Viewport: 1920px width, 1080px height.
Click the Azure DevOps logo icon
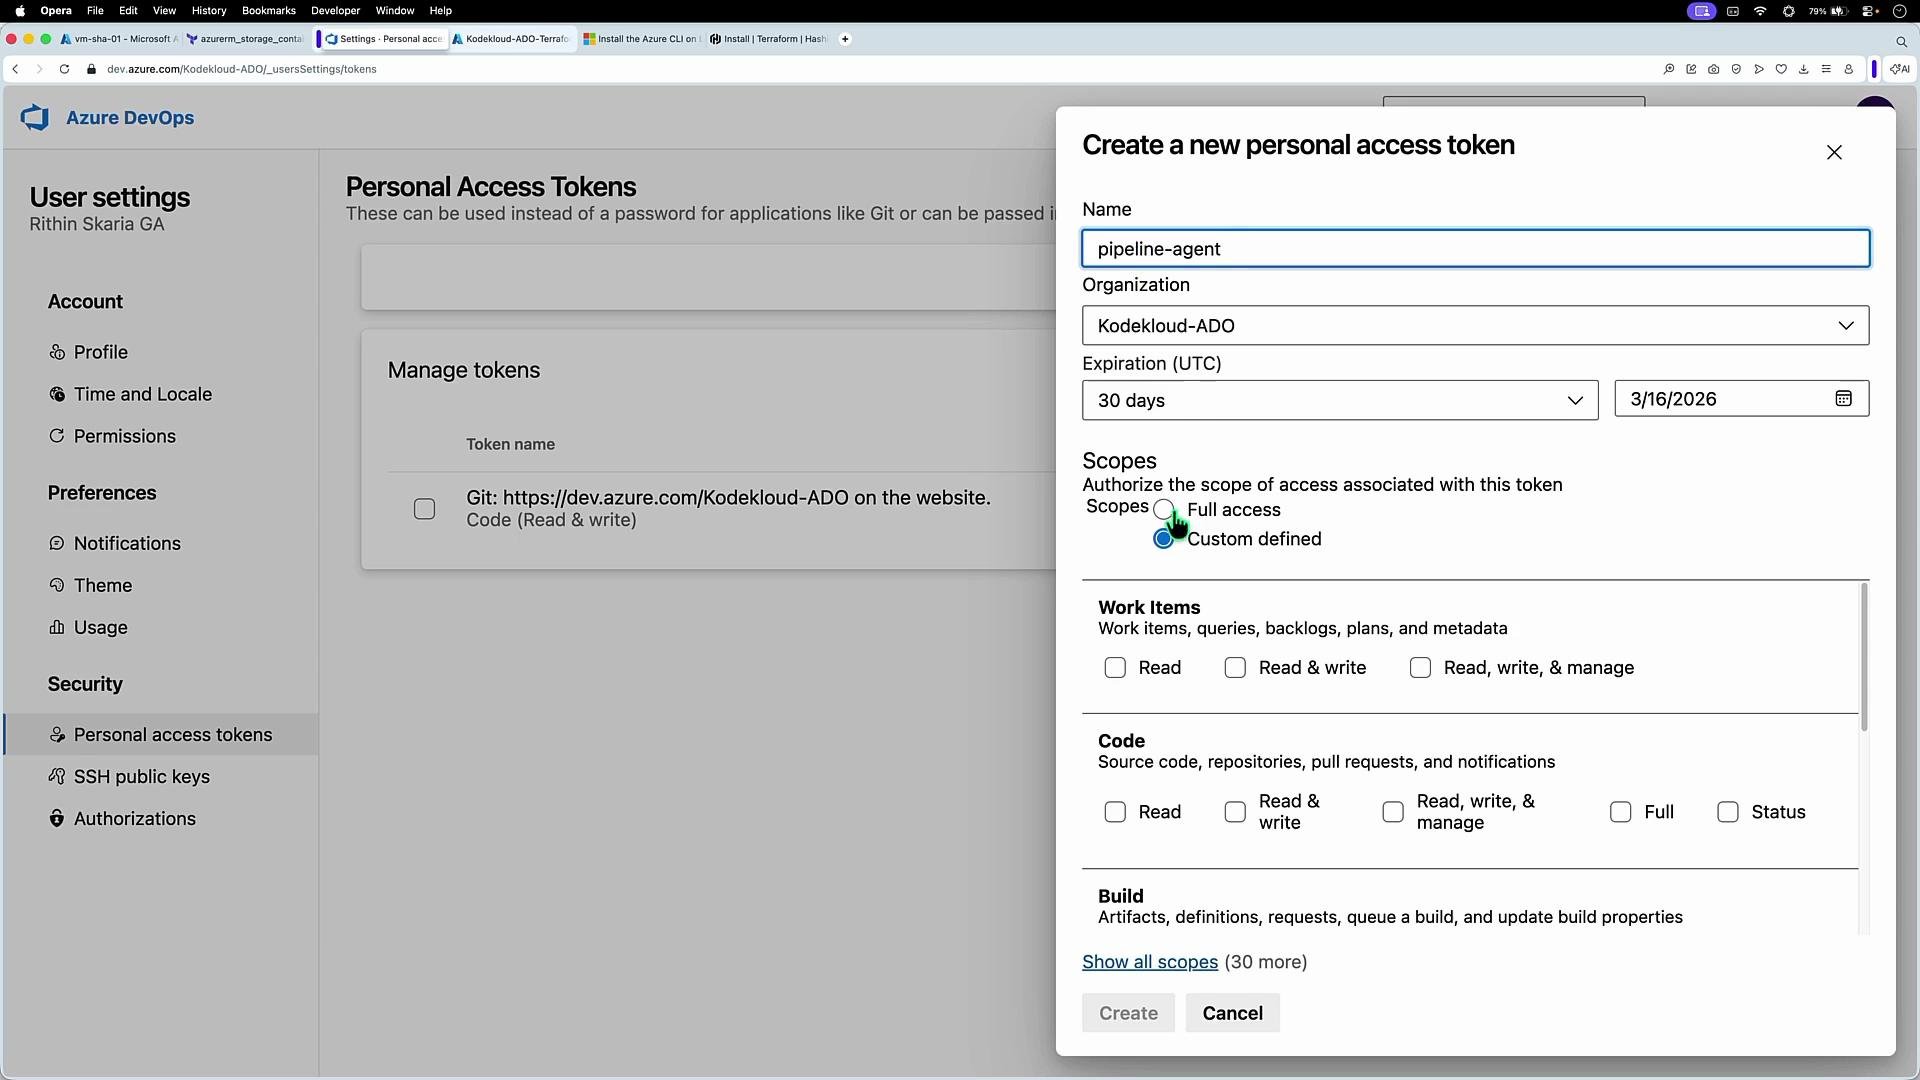[x=35, y=117]
